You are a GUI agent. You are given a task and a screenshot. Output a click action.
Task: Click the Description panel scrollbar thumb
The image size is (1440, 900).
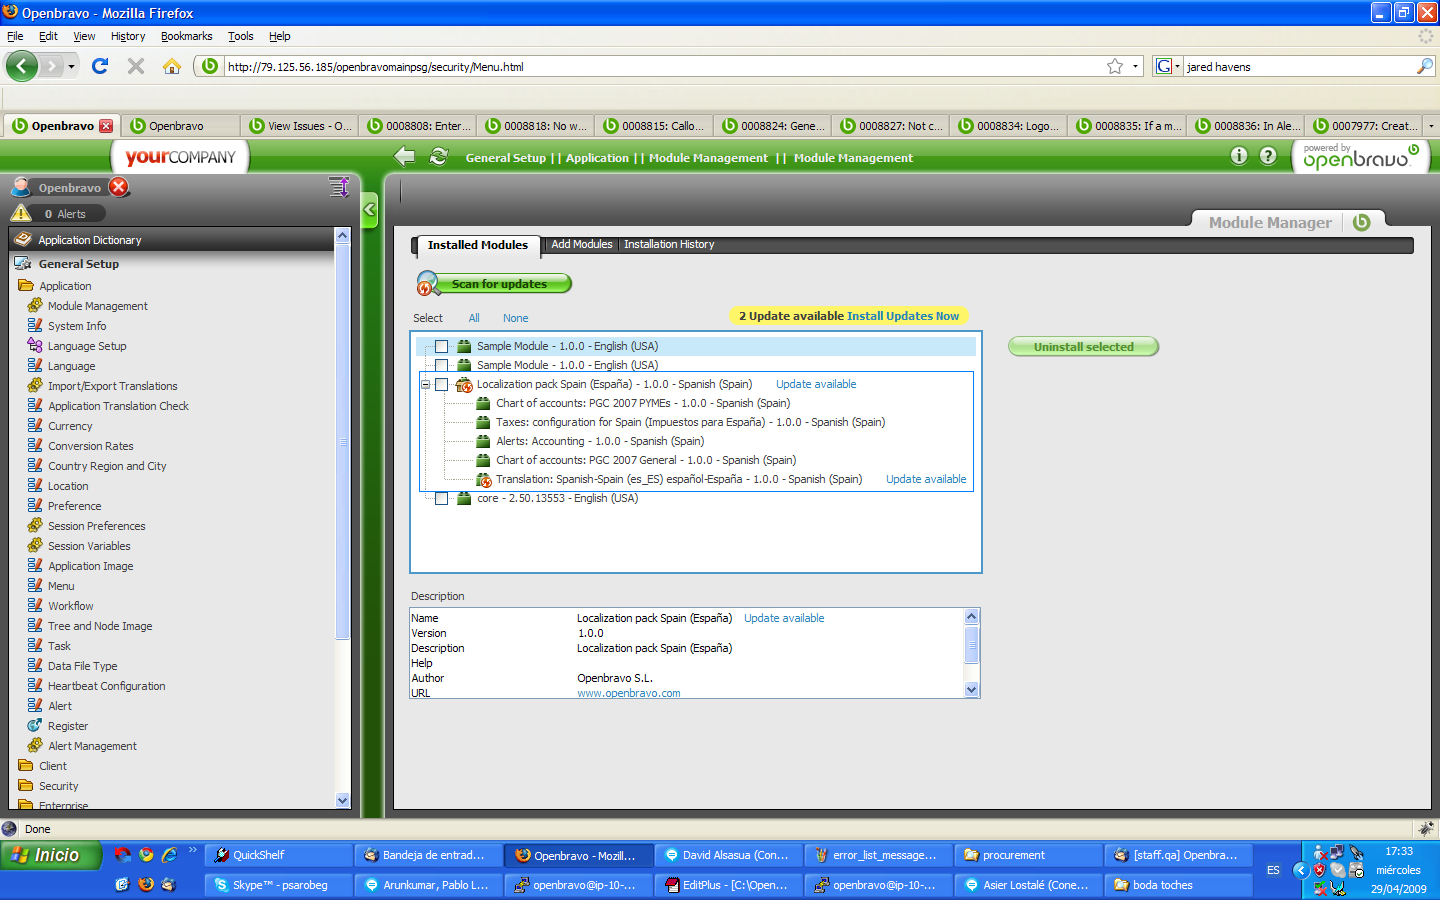click(971, 644)
